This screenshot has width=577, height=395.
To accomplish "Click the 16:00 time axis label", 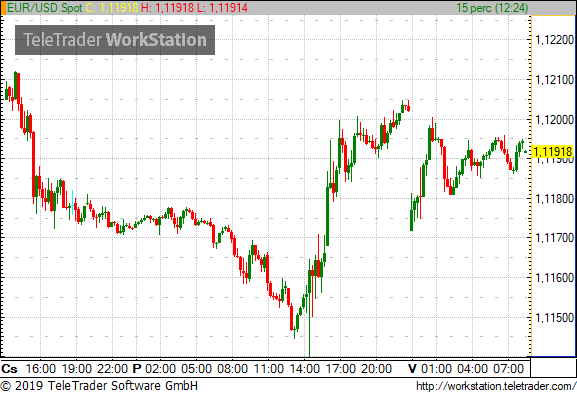I will point(41,368).
